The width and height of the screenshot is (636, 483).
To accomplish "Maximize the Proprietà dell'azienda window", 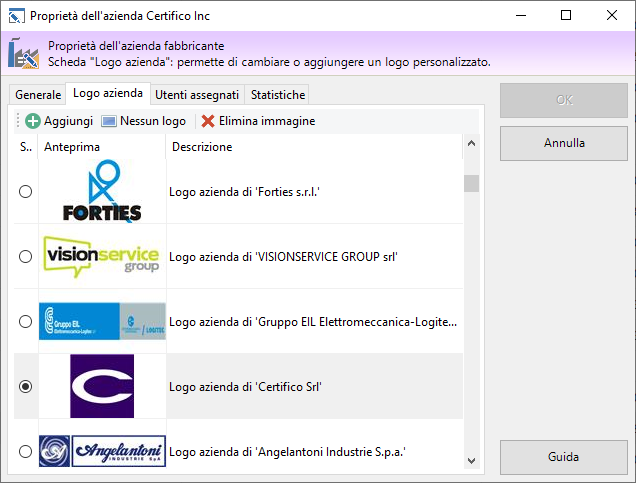I will (x=566, y=15).
